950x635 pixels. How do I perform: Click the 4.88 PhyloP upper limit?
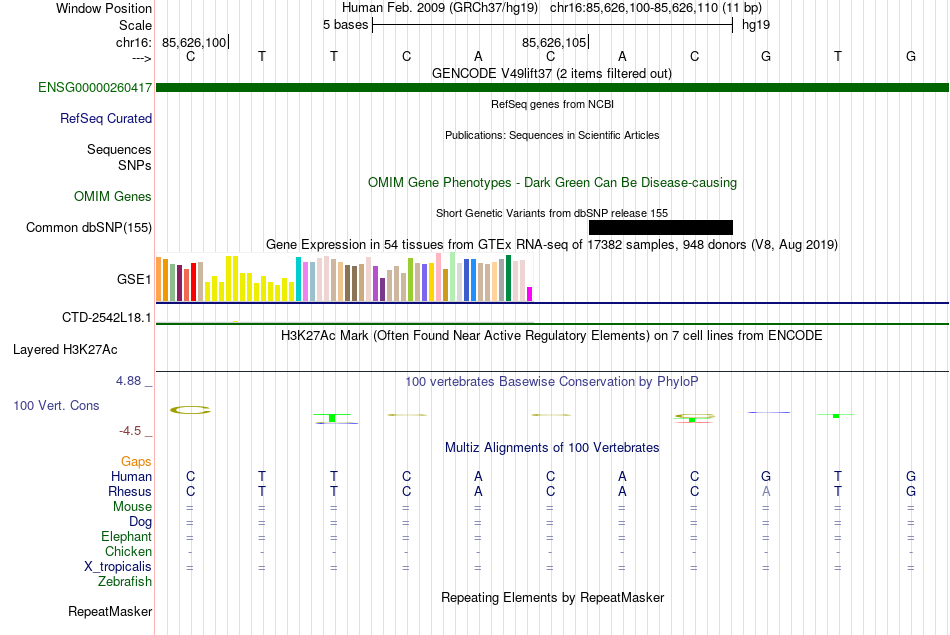(128, 381)
